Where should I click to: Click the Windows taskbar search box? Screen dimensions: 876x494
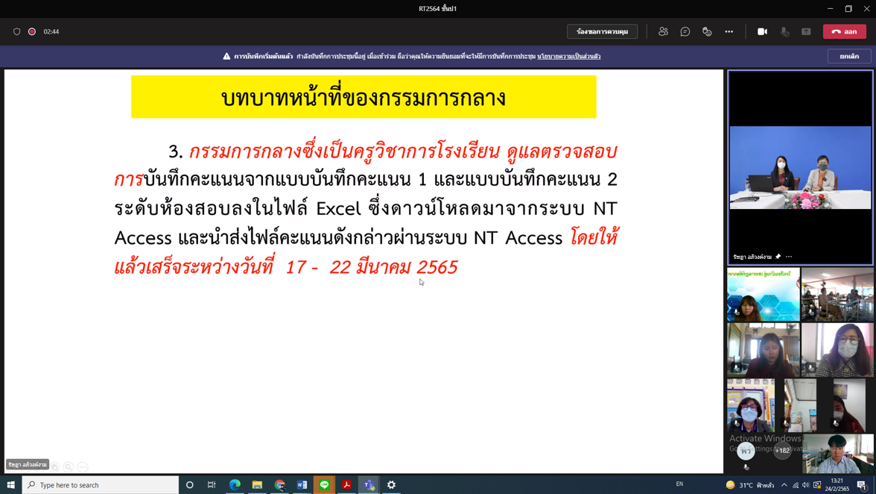100,485
